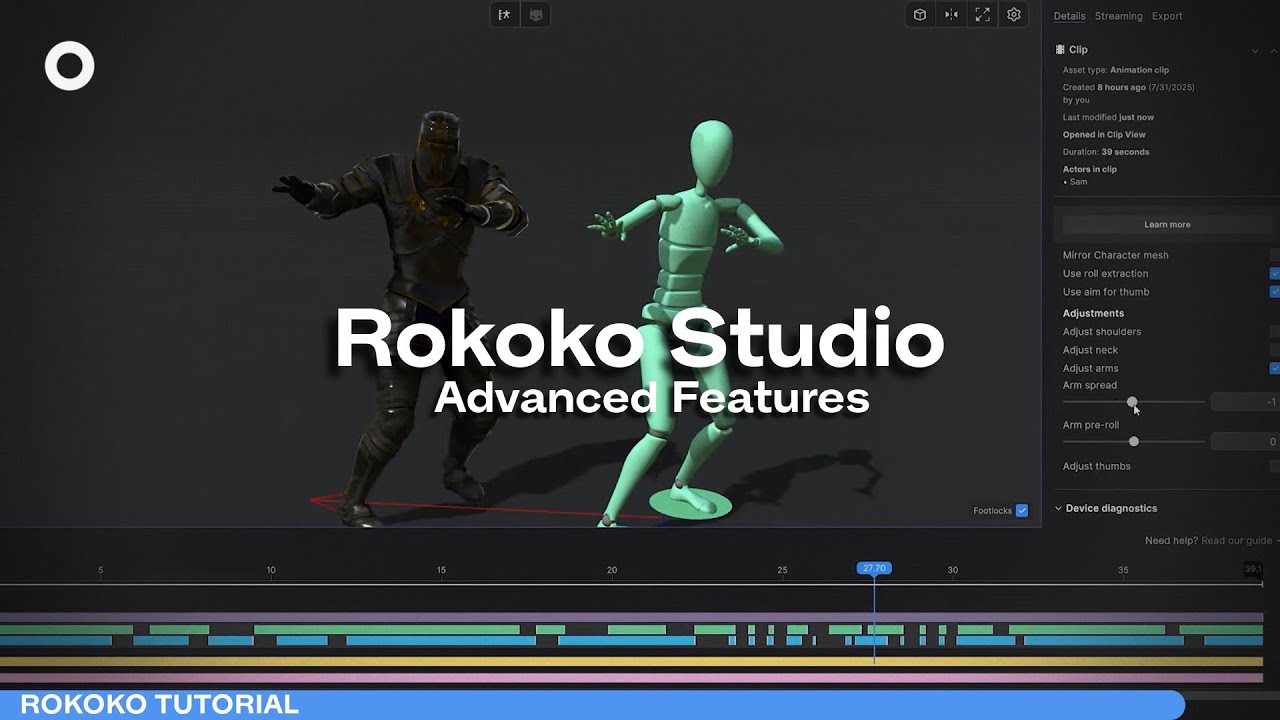This screenshot has height=720, width=1280.
Task: Click the character mask icon beside pose icon
Action: [535, 15]
